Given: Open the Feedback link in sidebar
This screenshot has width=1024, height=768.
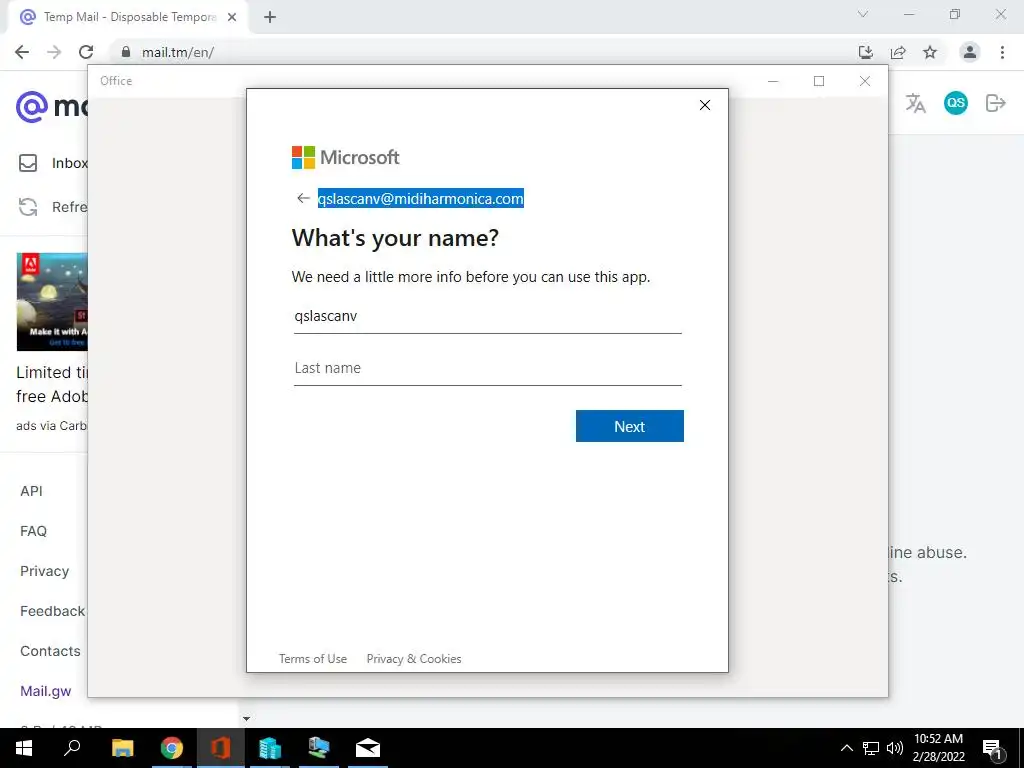Looking at the screenshot, I should click(53, 611).
